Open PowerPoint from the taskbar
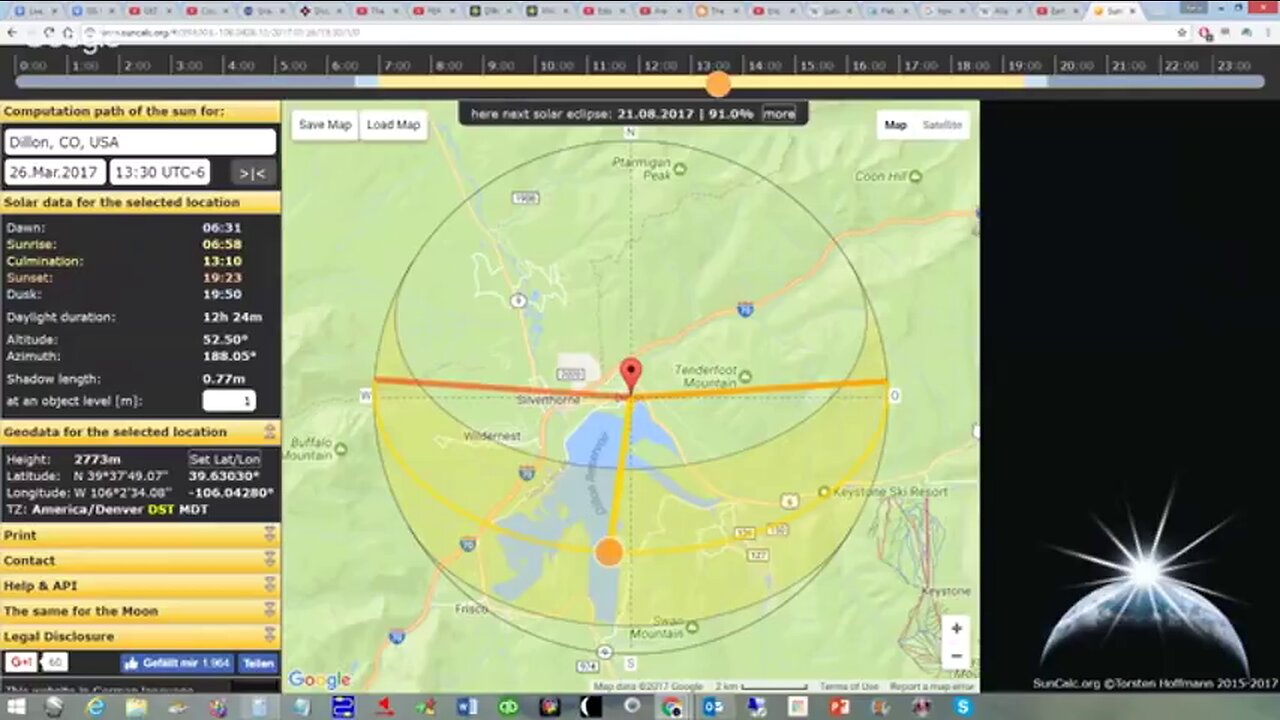Screen dimensions: 1280x720 point(839,707)
